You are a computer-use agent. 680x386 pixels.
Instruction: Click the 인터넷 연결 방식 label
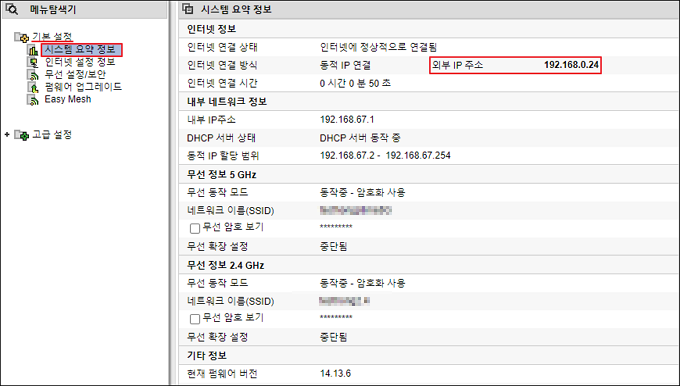[x=222, y=65]
